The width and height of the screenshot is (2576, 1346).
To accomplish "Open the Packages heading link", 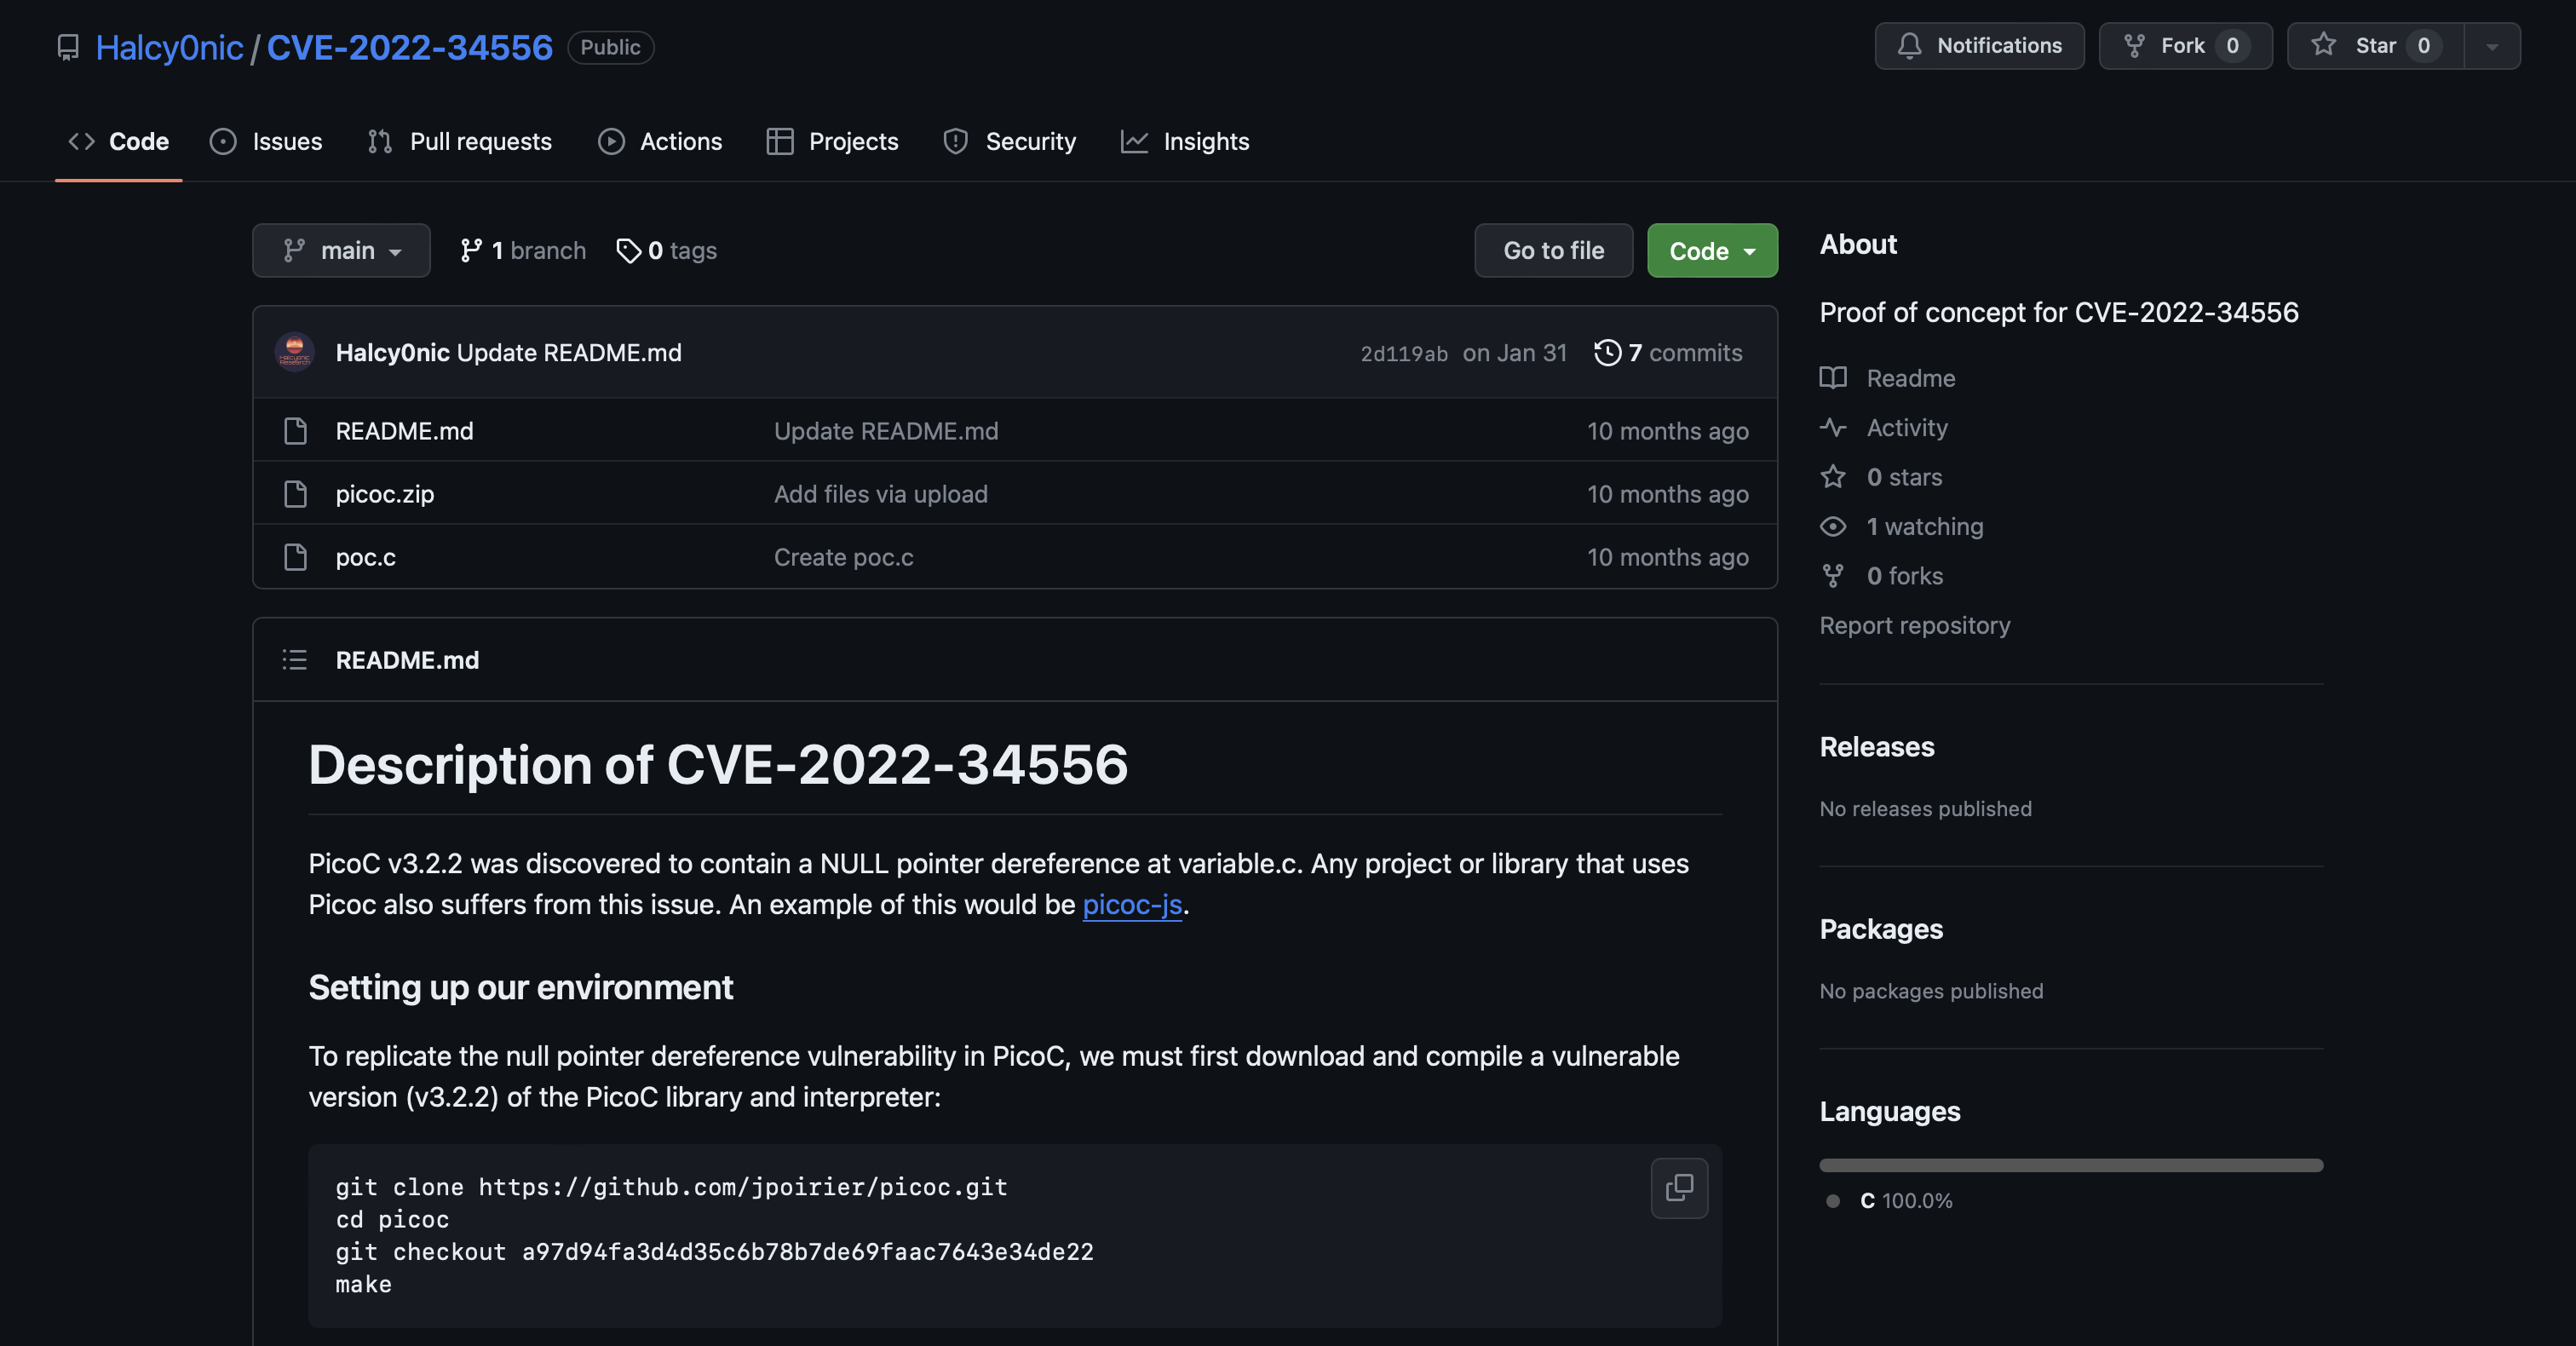I will point(1881,929).
